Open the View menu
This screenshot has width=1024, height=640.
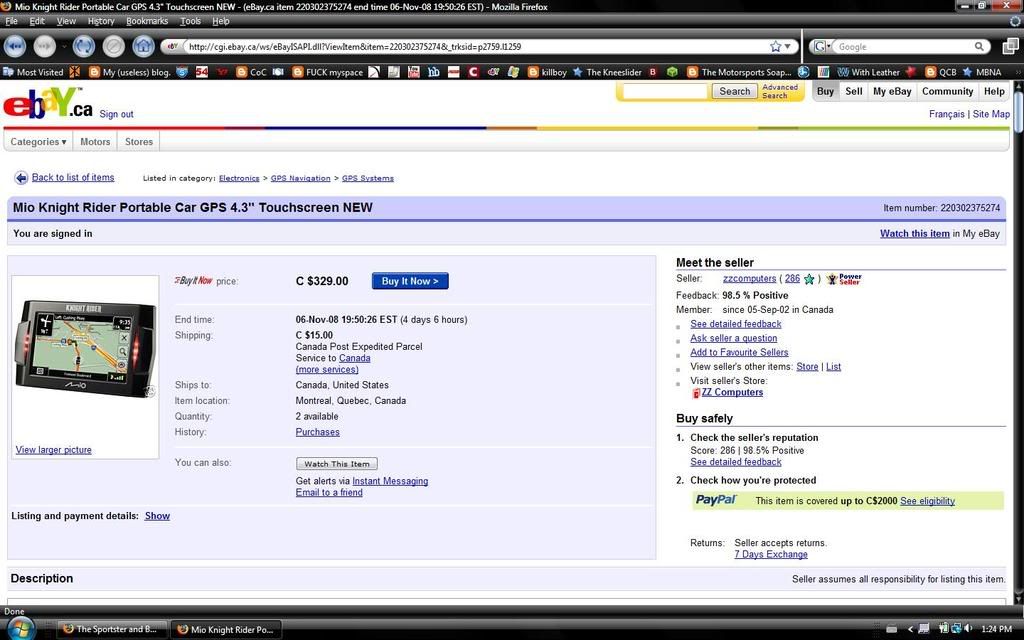click(66, 21)
